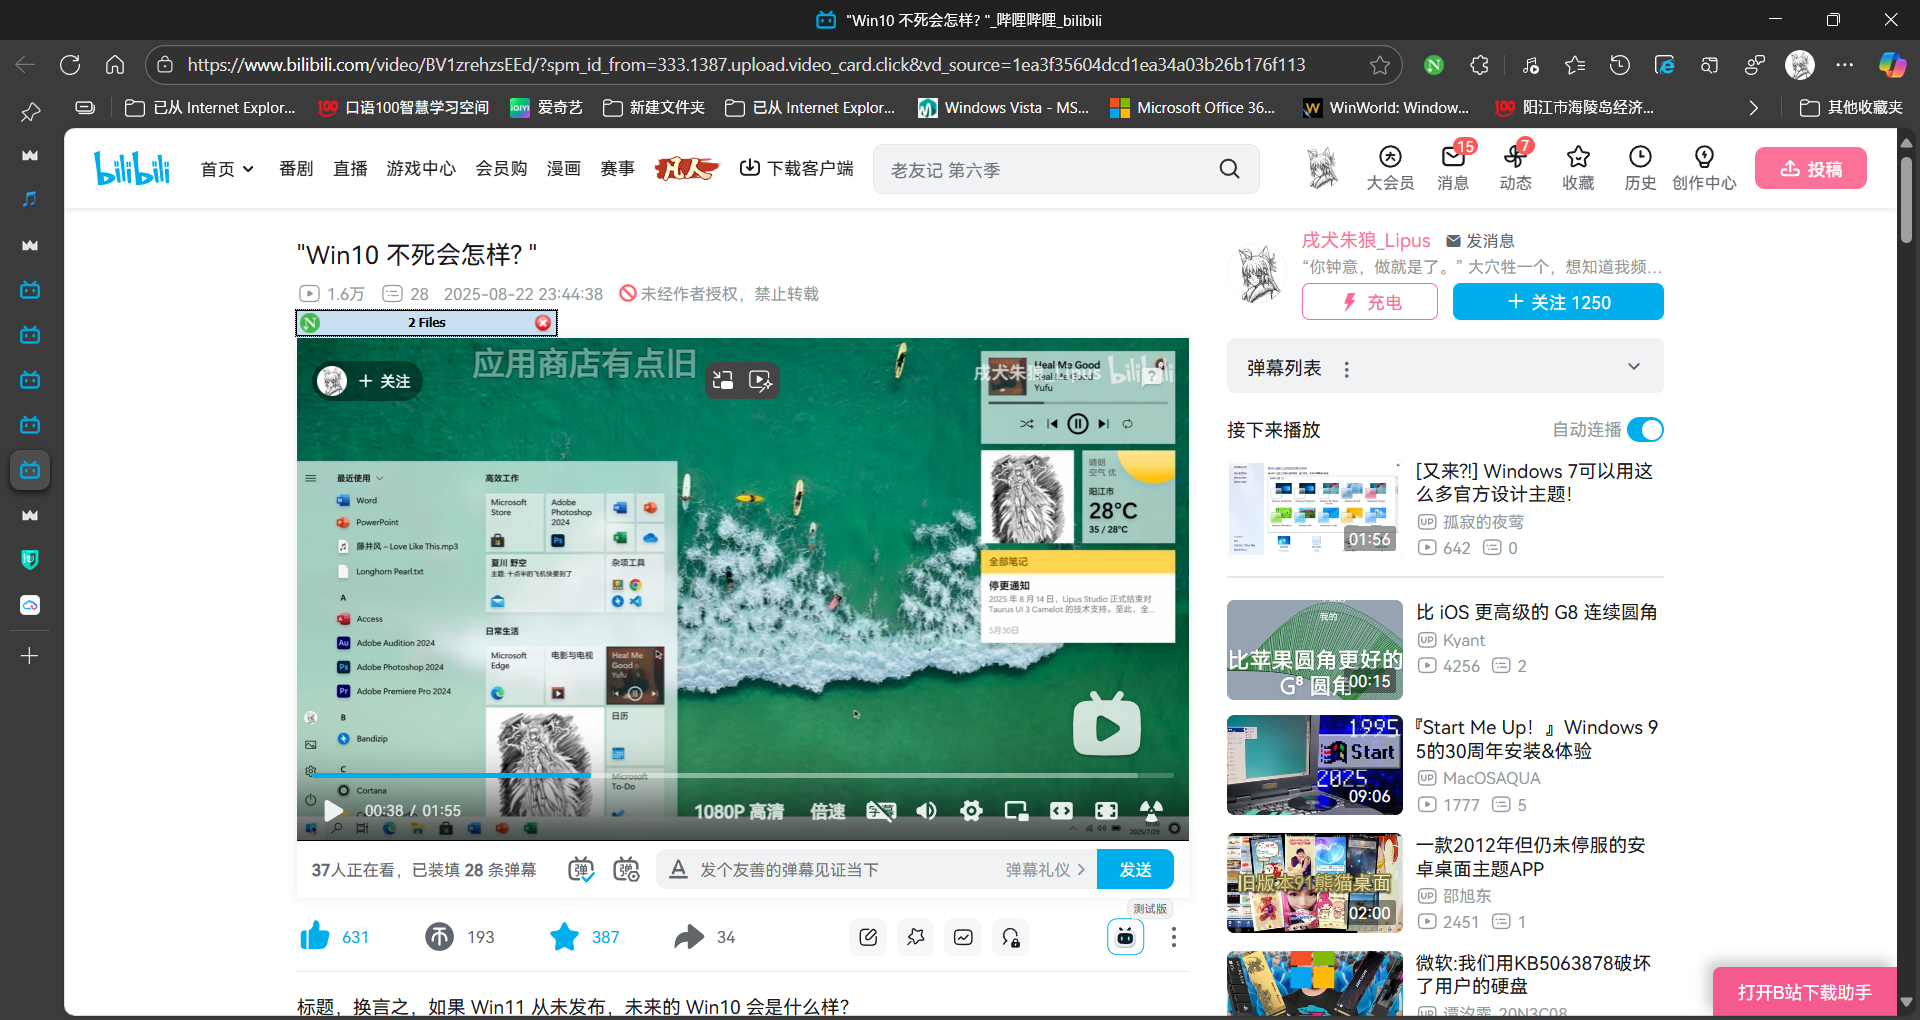The height and width of the screenshot is (1020, 1920).
Task: Toggle subtitles icon in video player
Action: pos(881,811)
